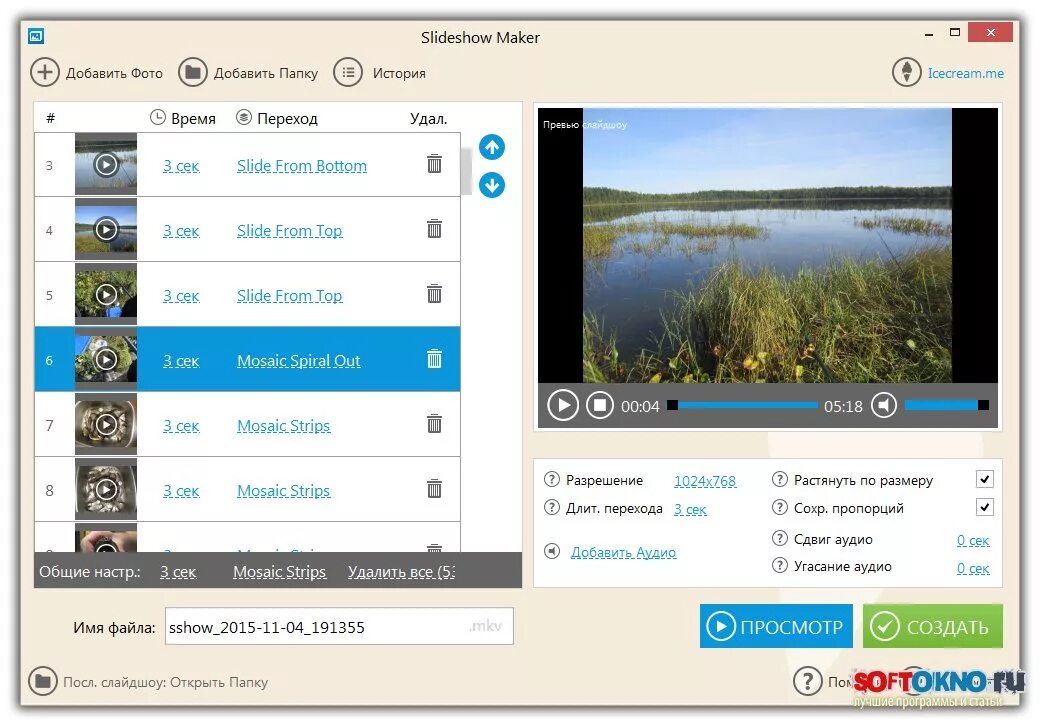
Task: Change transition duration 3 сек in settings
Action: tap(690, 509)
